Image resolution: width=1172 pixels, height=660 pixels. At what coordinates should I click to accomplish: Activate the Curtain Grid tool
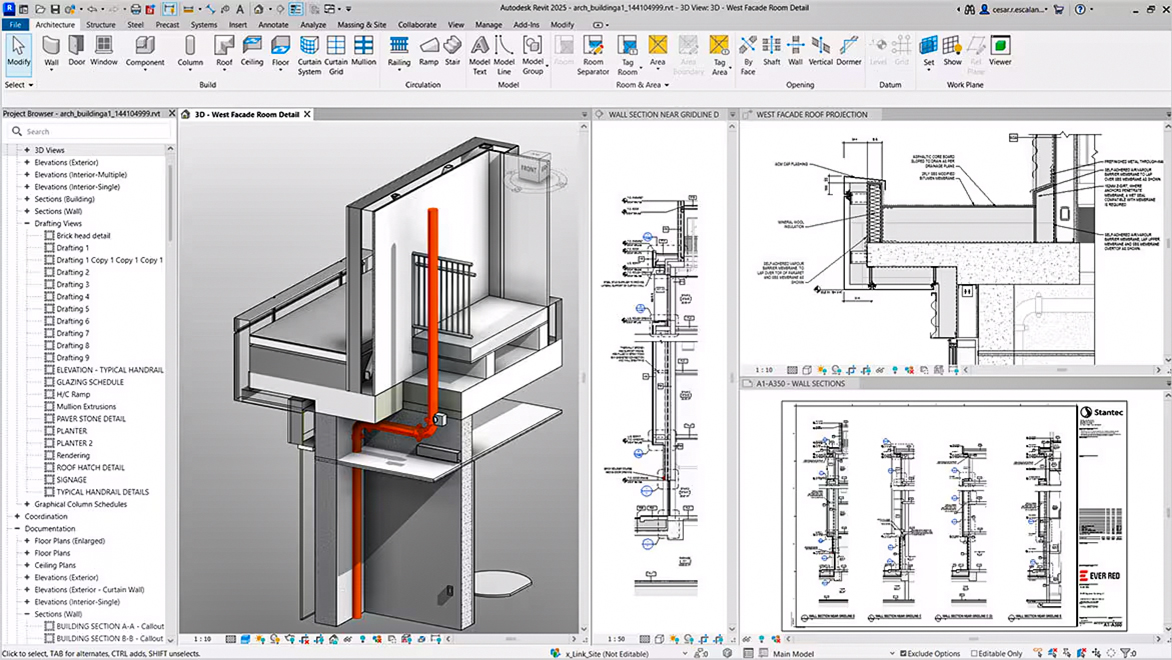pyautogui.click(x=336, y=55)
